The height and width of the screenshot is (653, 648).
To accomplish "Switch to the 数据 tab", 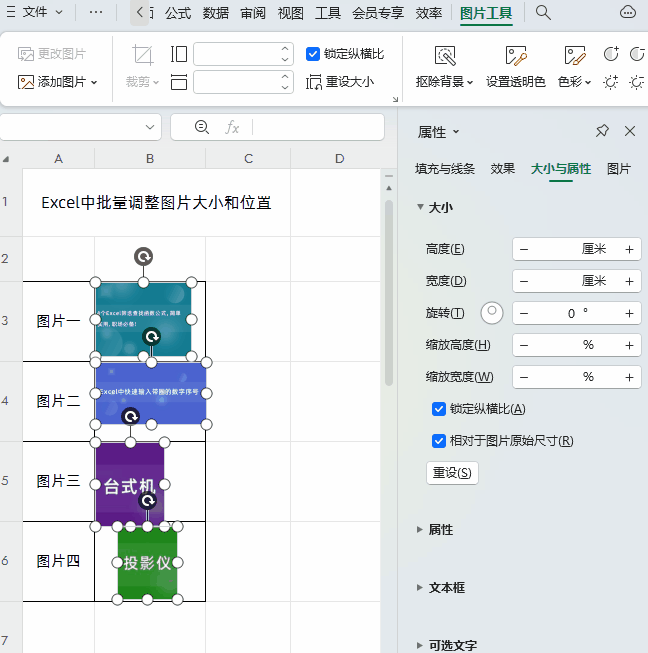I will pos(215,13).
